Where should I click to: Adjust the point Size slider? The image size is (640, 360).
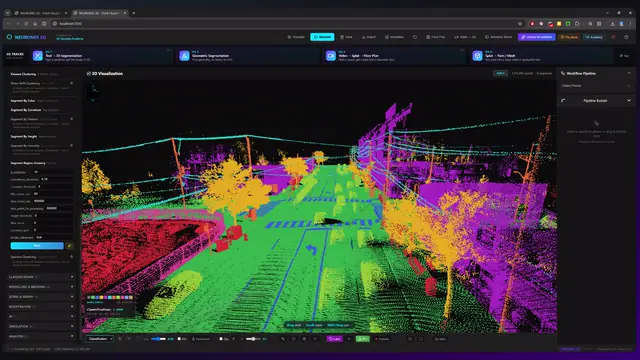click(x=158, y=339)
